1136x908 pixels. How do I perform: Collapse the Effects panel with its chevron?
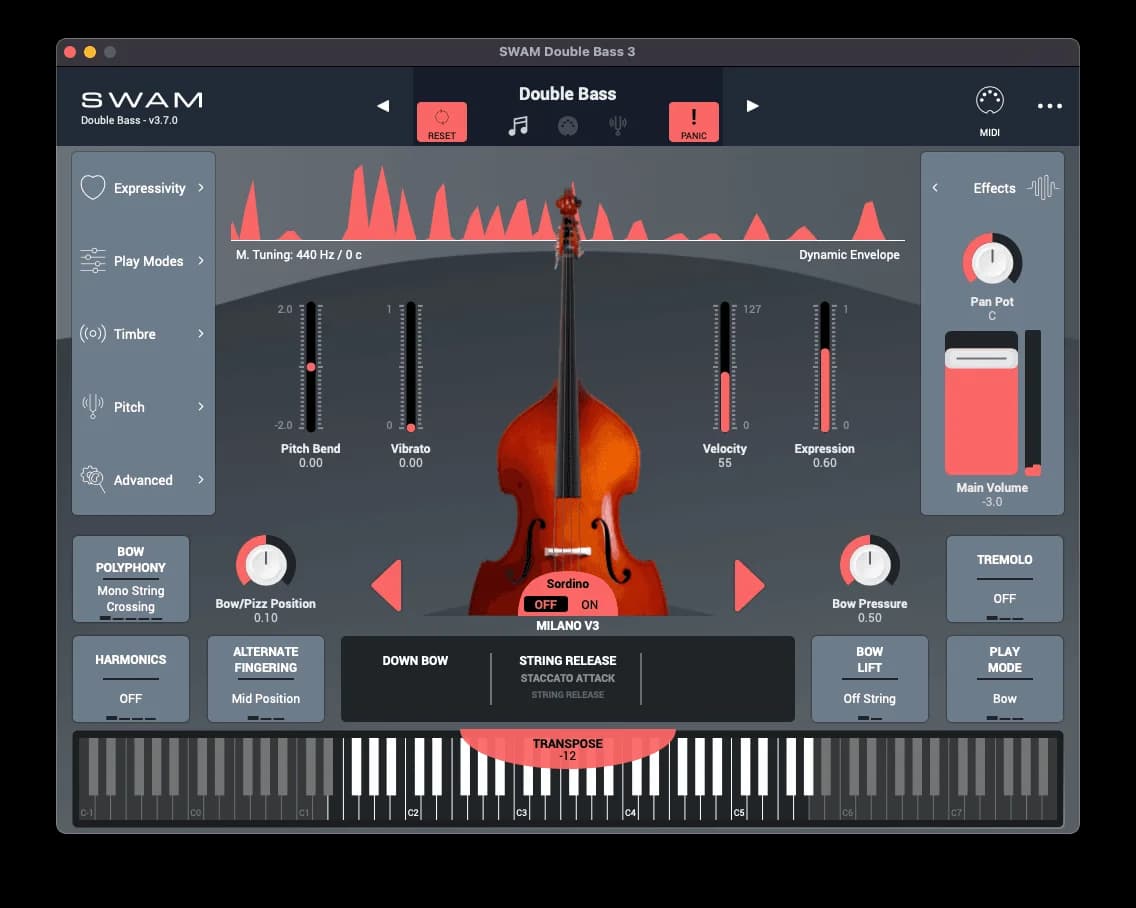click(x=935, y=188)
